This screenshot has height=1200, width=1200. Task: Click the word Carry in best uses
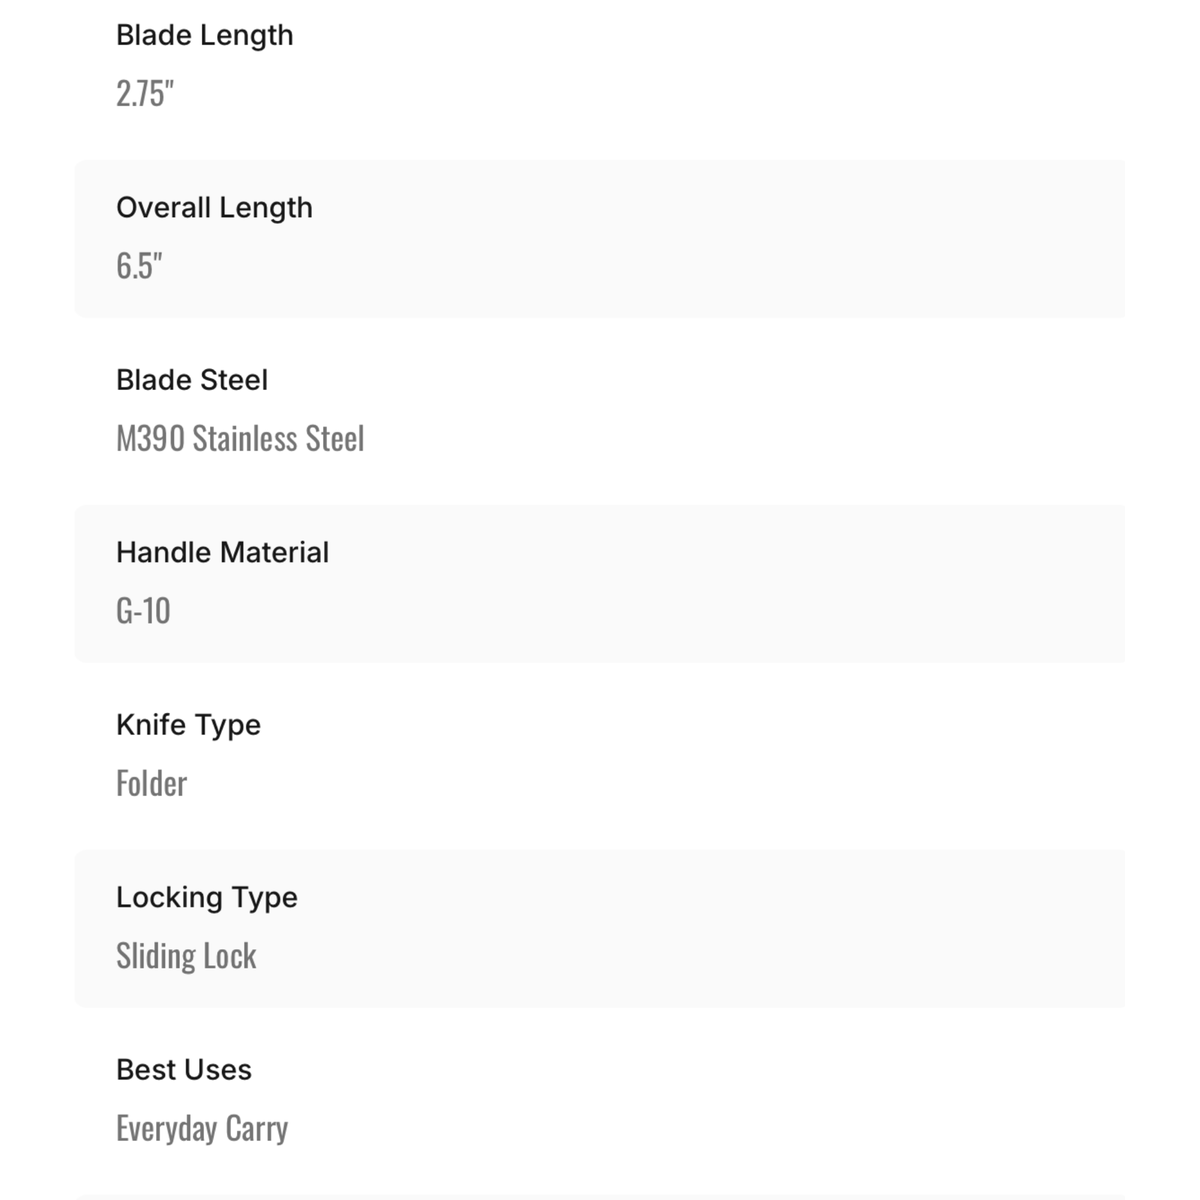point(257,1129)
